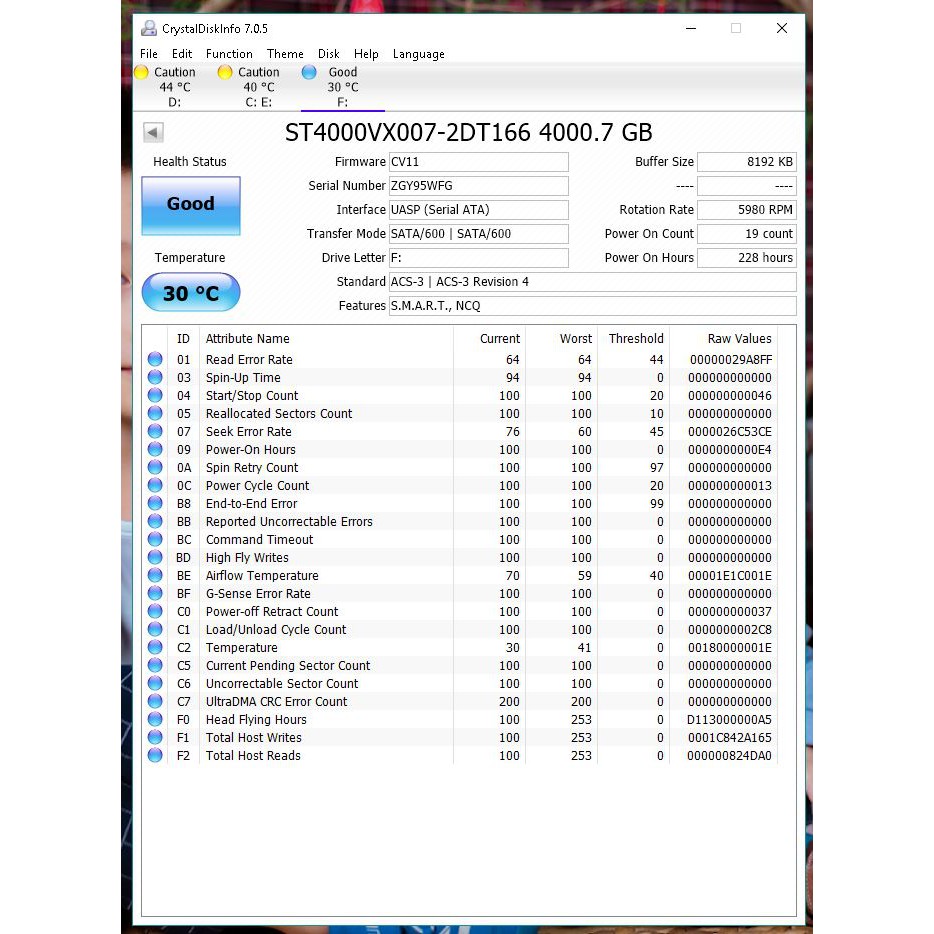Open the Function menu

(229, 54)
